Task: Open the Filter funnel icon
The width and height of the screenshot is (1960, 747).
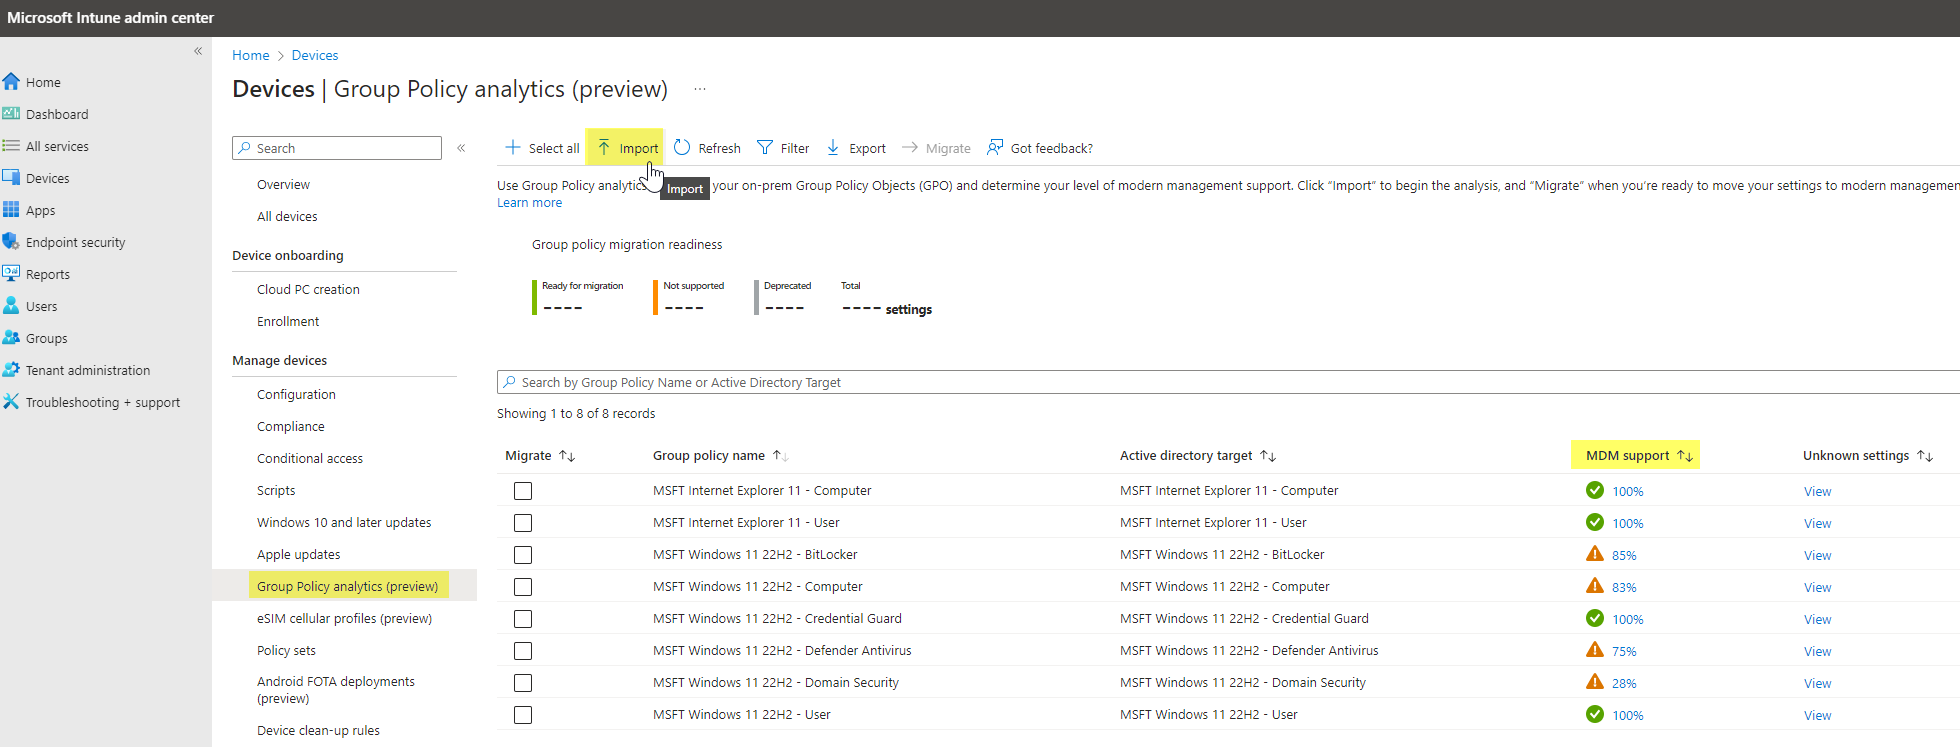Action: click(x=765, y=148)
